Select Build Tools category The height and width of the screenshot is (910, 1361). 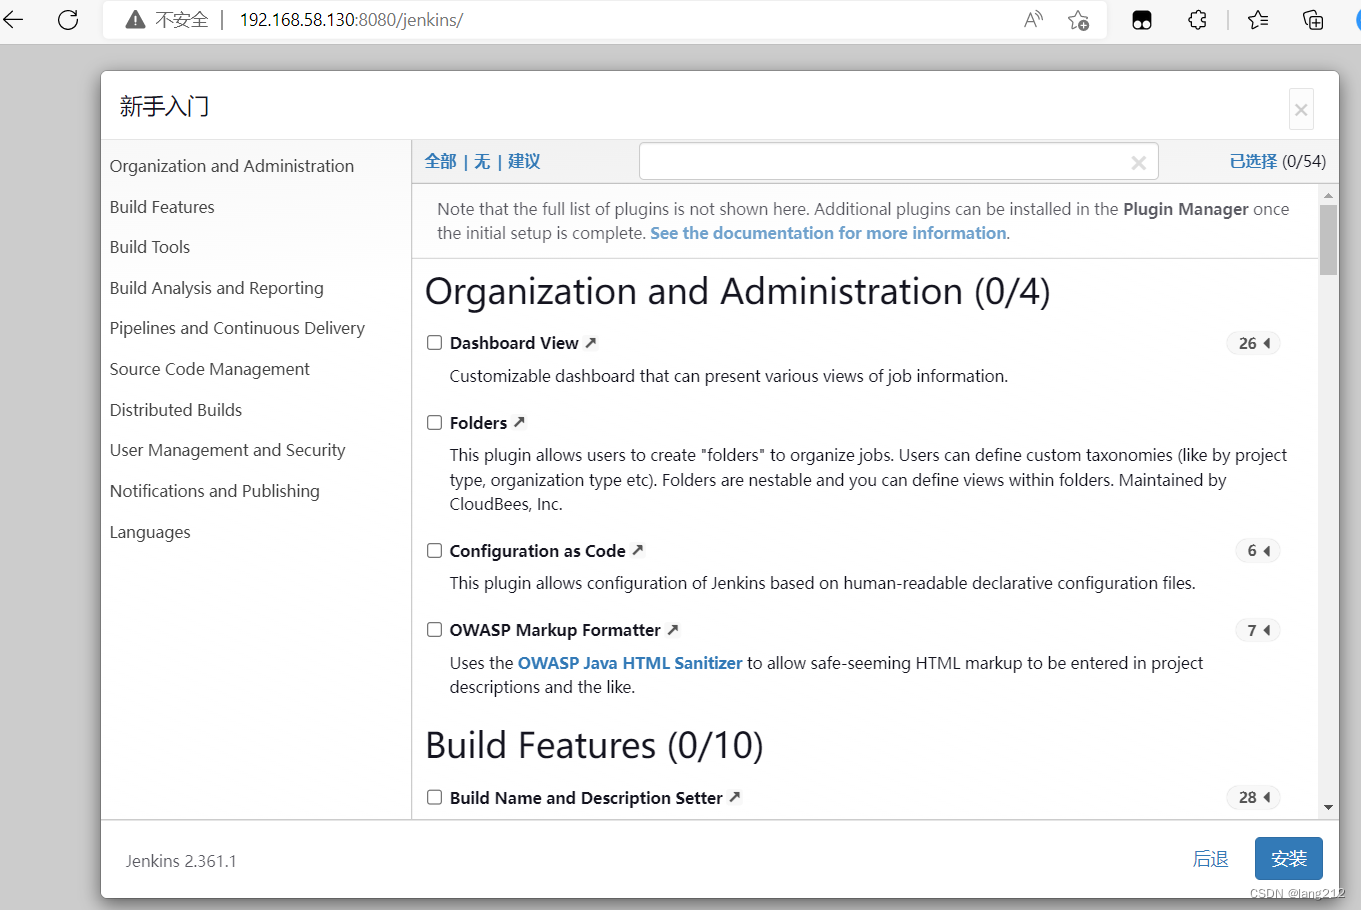150,247
